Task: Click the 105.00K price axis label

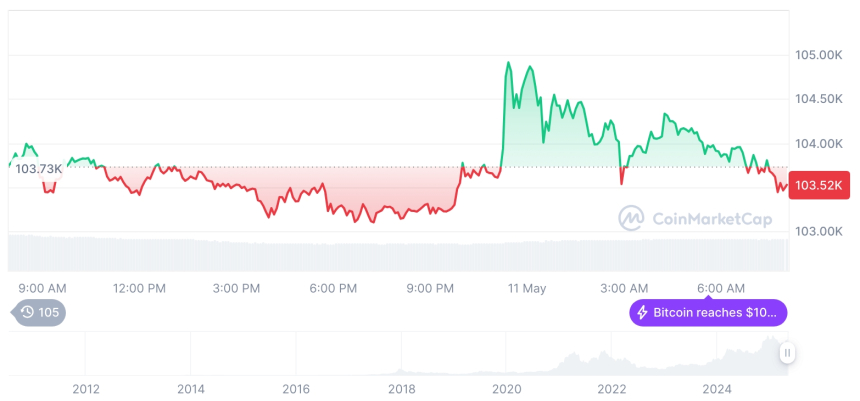Action: click(817, 54)
